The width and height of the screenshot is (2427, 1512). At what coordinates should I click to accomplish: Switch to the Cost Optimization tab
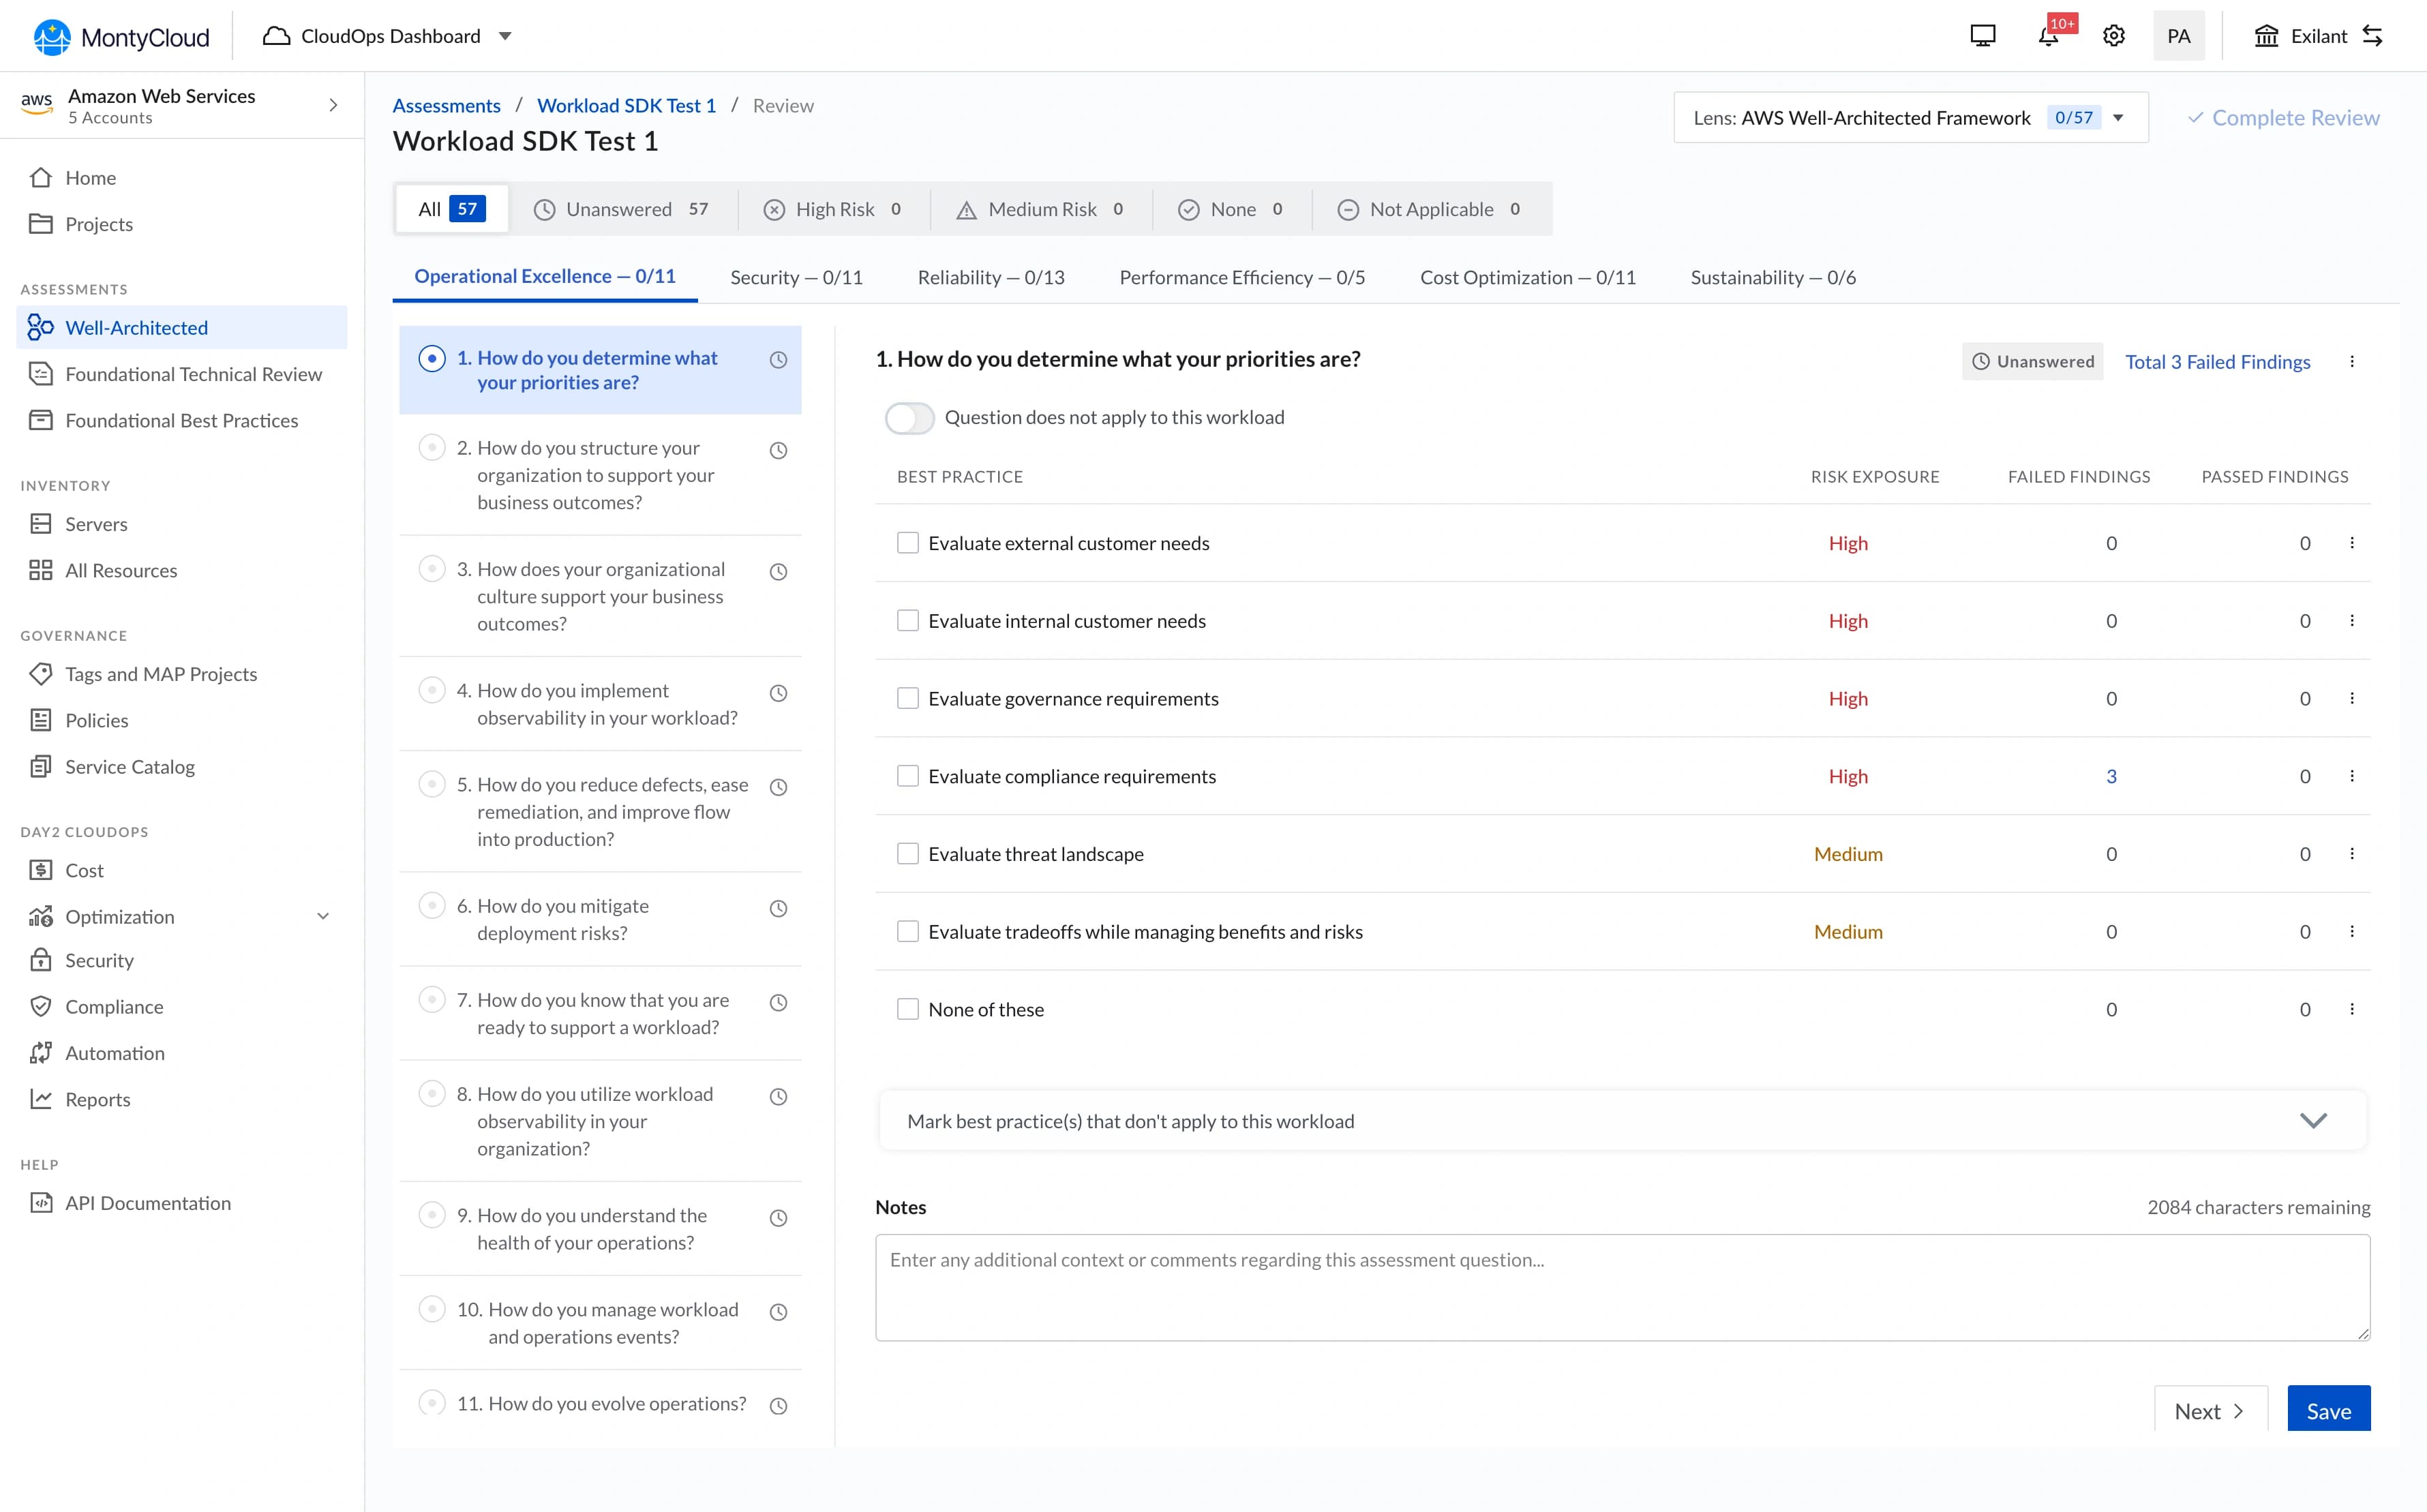coord(1527,277)
